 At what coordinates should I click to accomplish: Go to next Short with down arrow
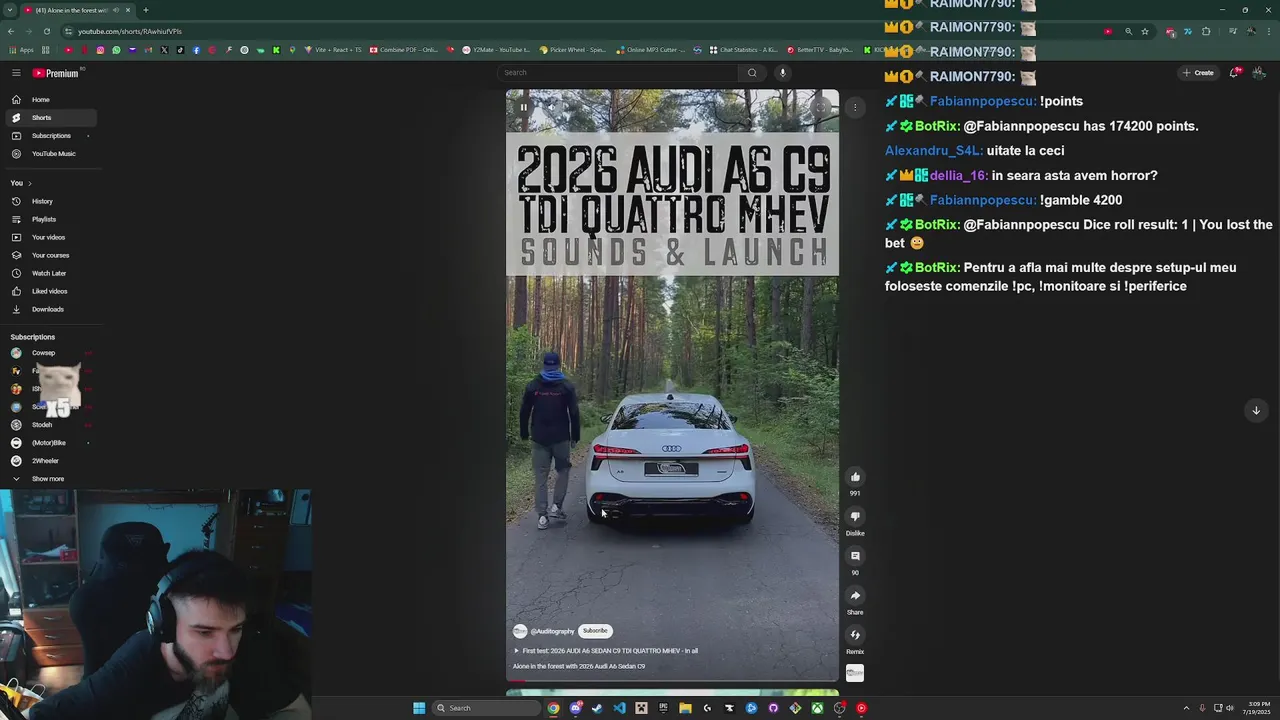click(x=1256, y=410)
